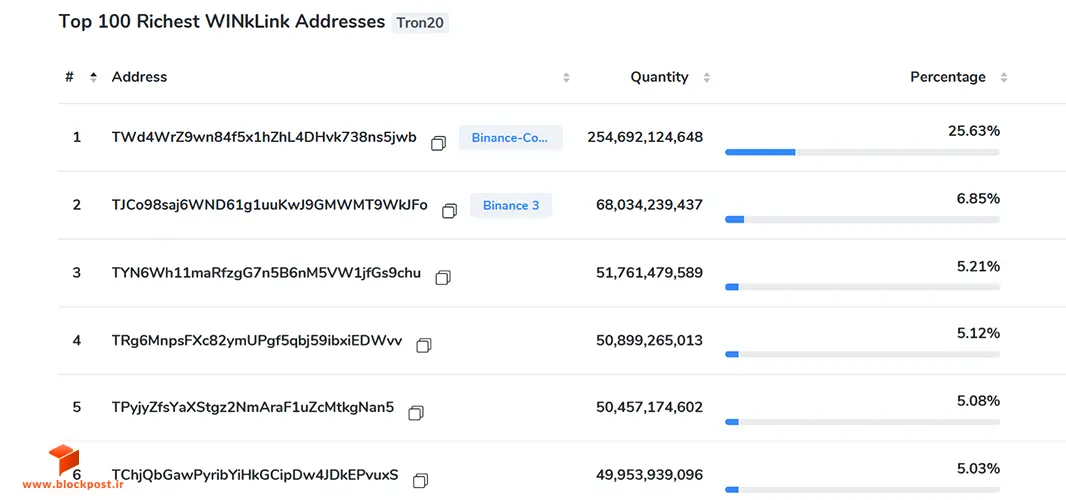Image resolution: width=1066 pixels, height=500 pixels.
Task: Copy address of rank 2 holder
Action: click(449, 211)
